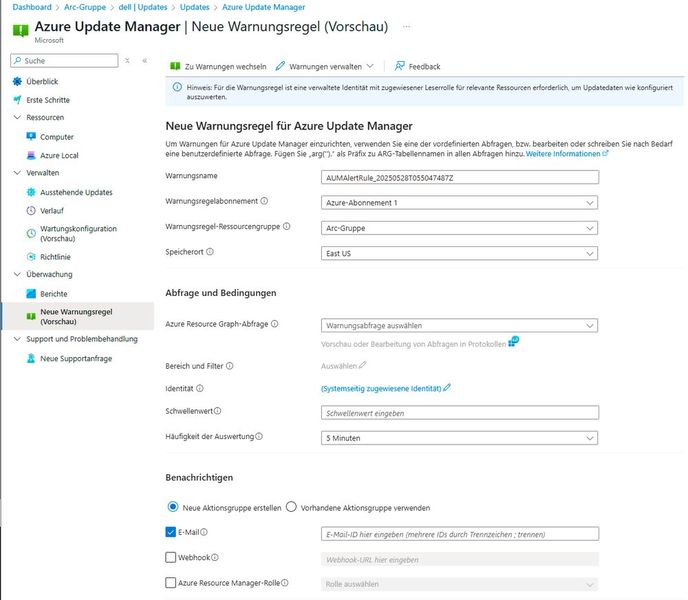The height and width of the screenshot is (600, 688).
Task: Open the Rolle auswählen dropdown
Action: 459,584
